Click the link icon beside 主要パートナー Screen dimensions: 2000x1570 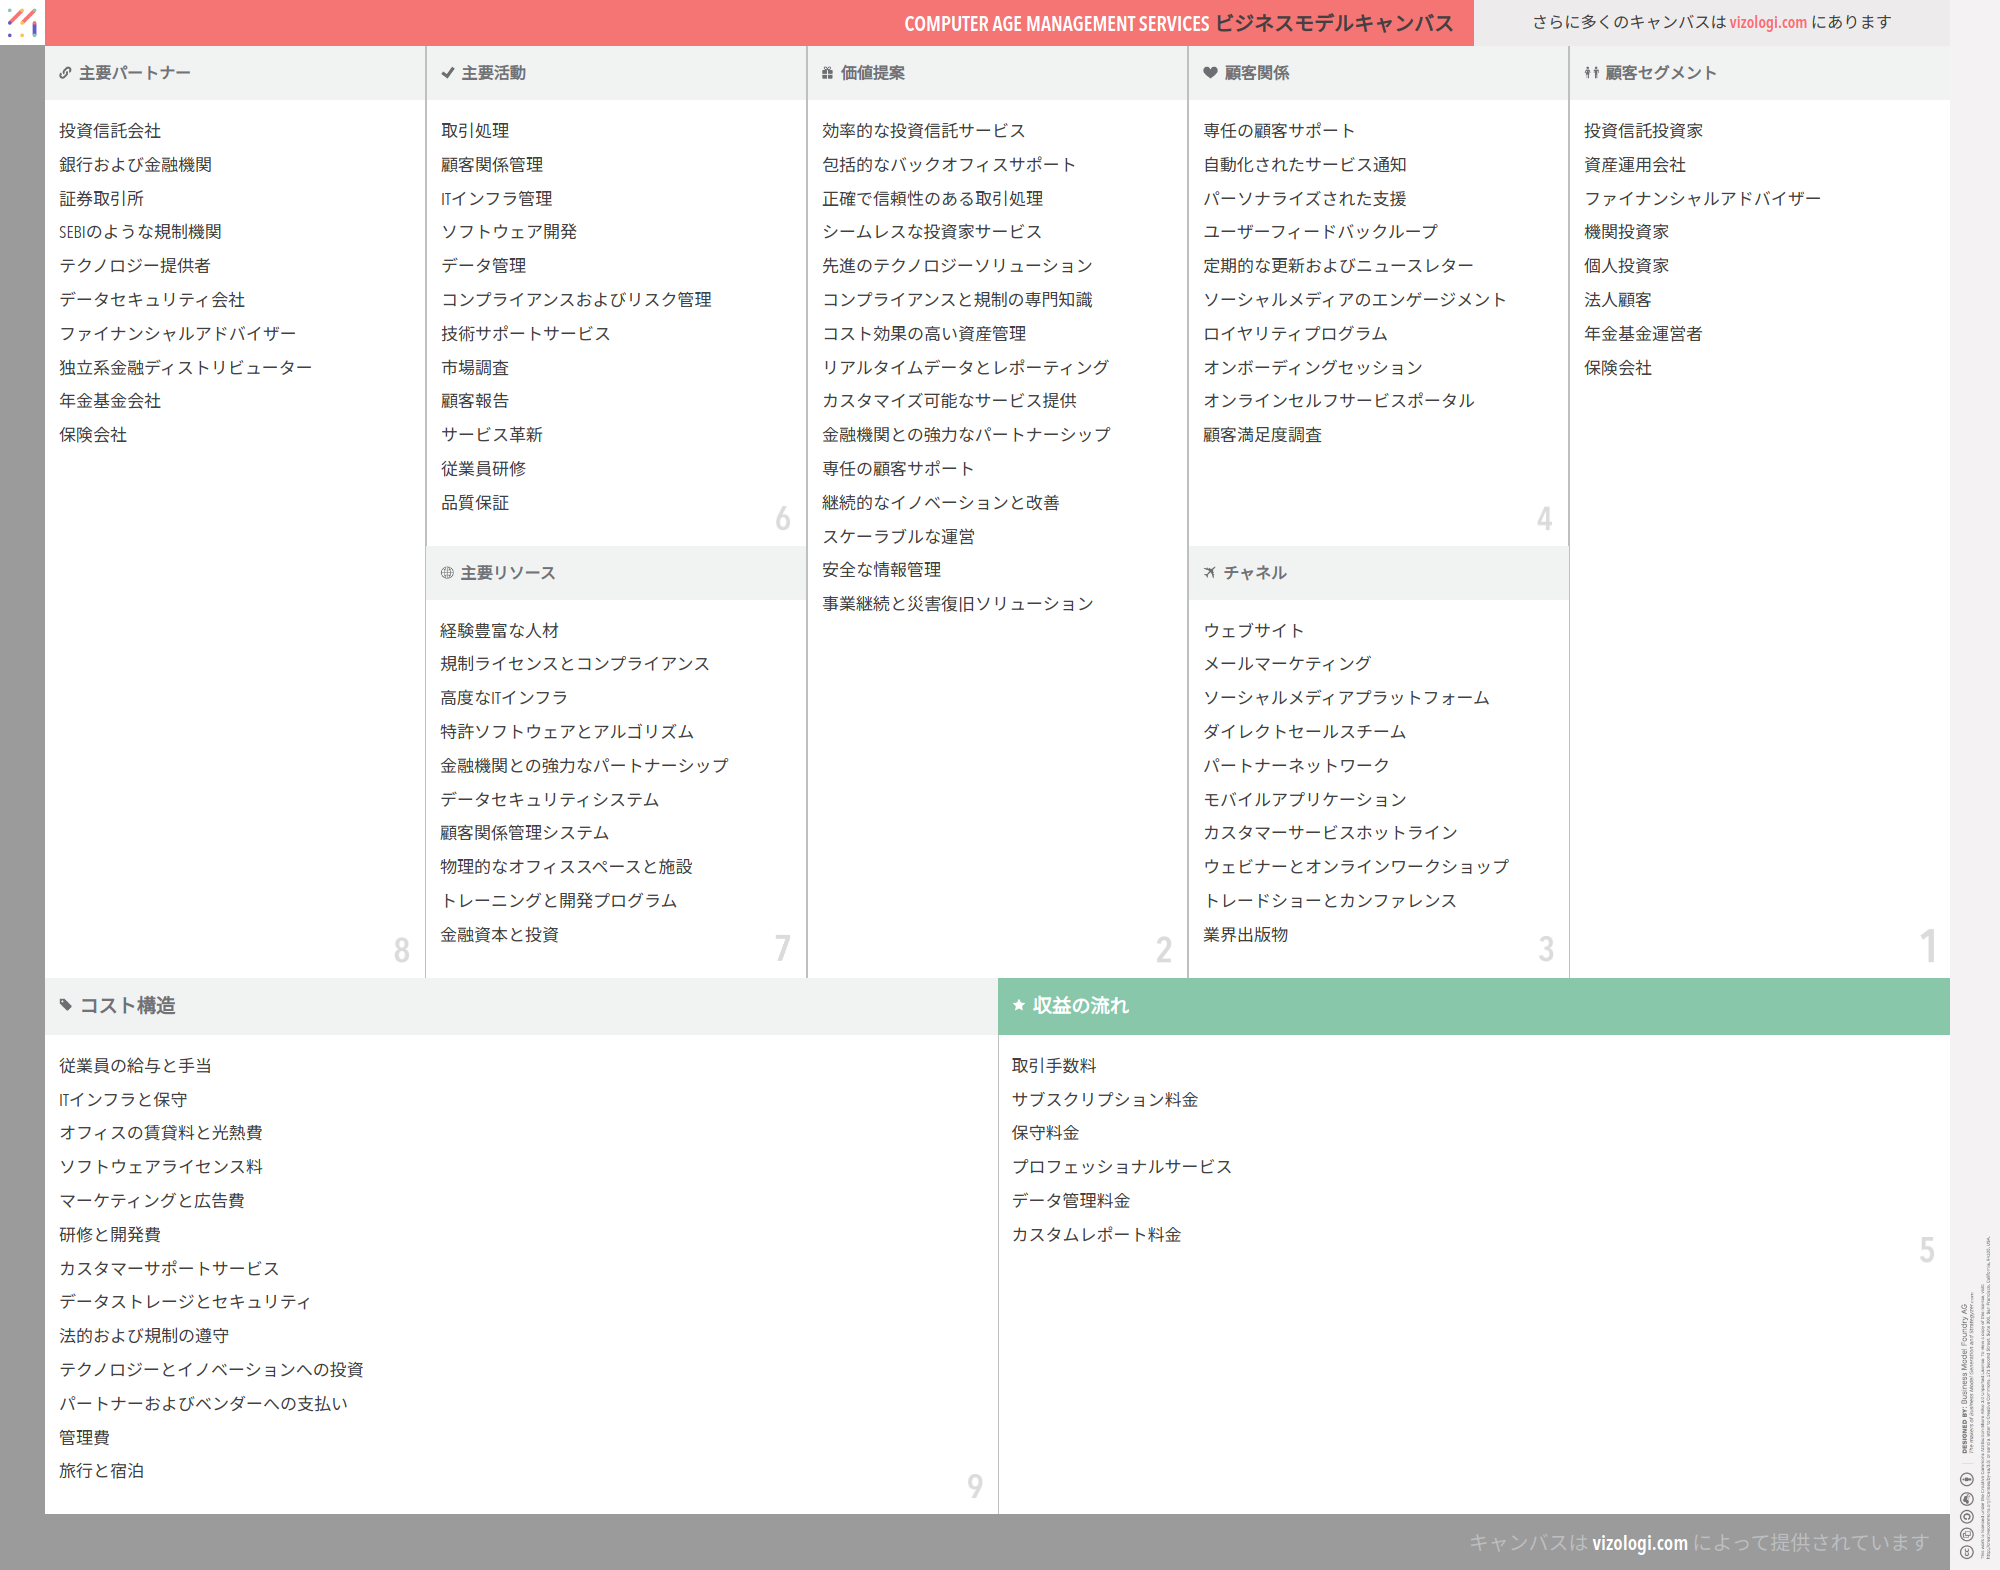click(x=65, y=73)
